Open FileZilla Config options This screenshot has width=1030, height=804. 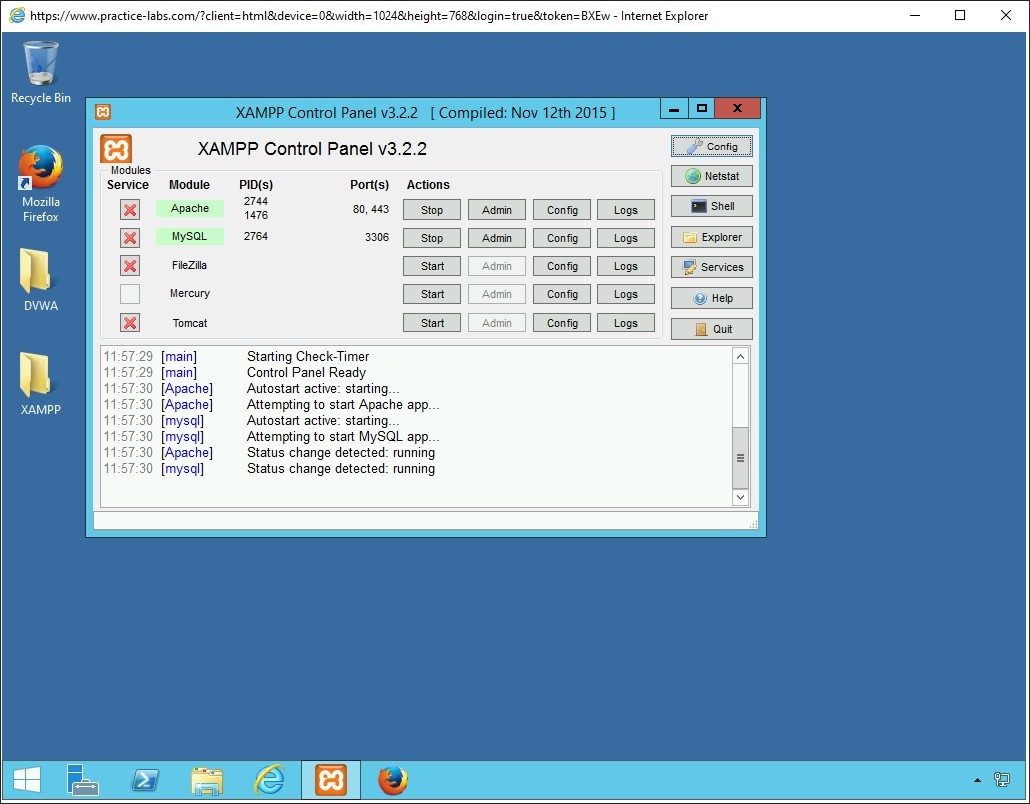coord(562,266)
